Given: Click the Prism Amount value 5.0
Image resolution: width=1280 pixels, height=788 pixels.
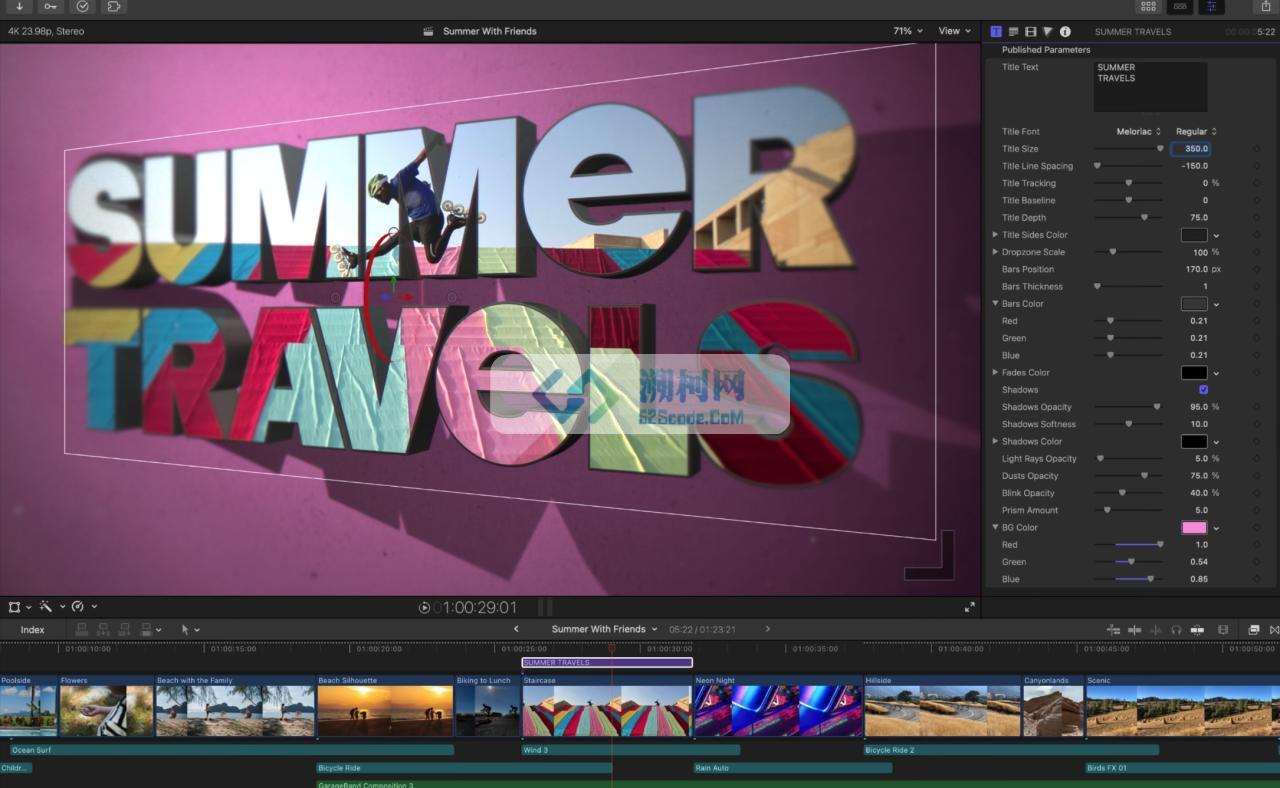Looking at the screenshot, I should click(x=1201, y=511).
